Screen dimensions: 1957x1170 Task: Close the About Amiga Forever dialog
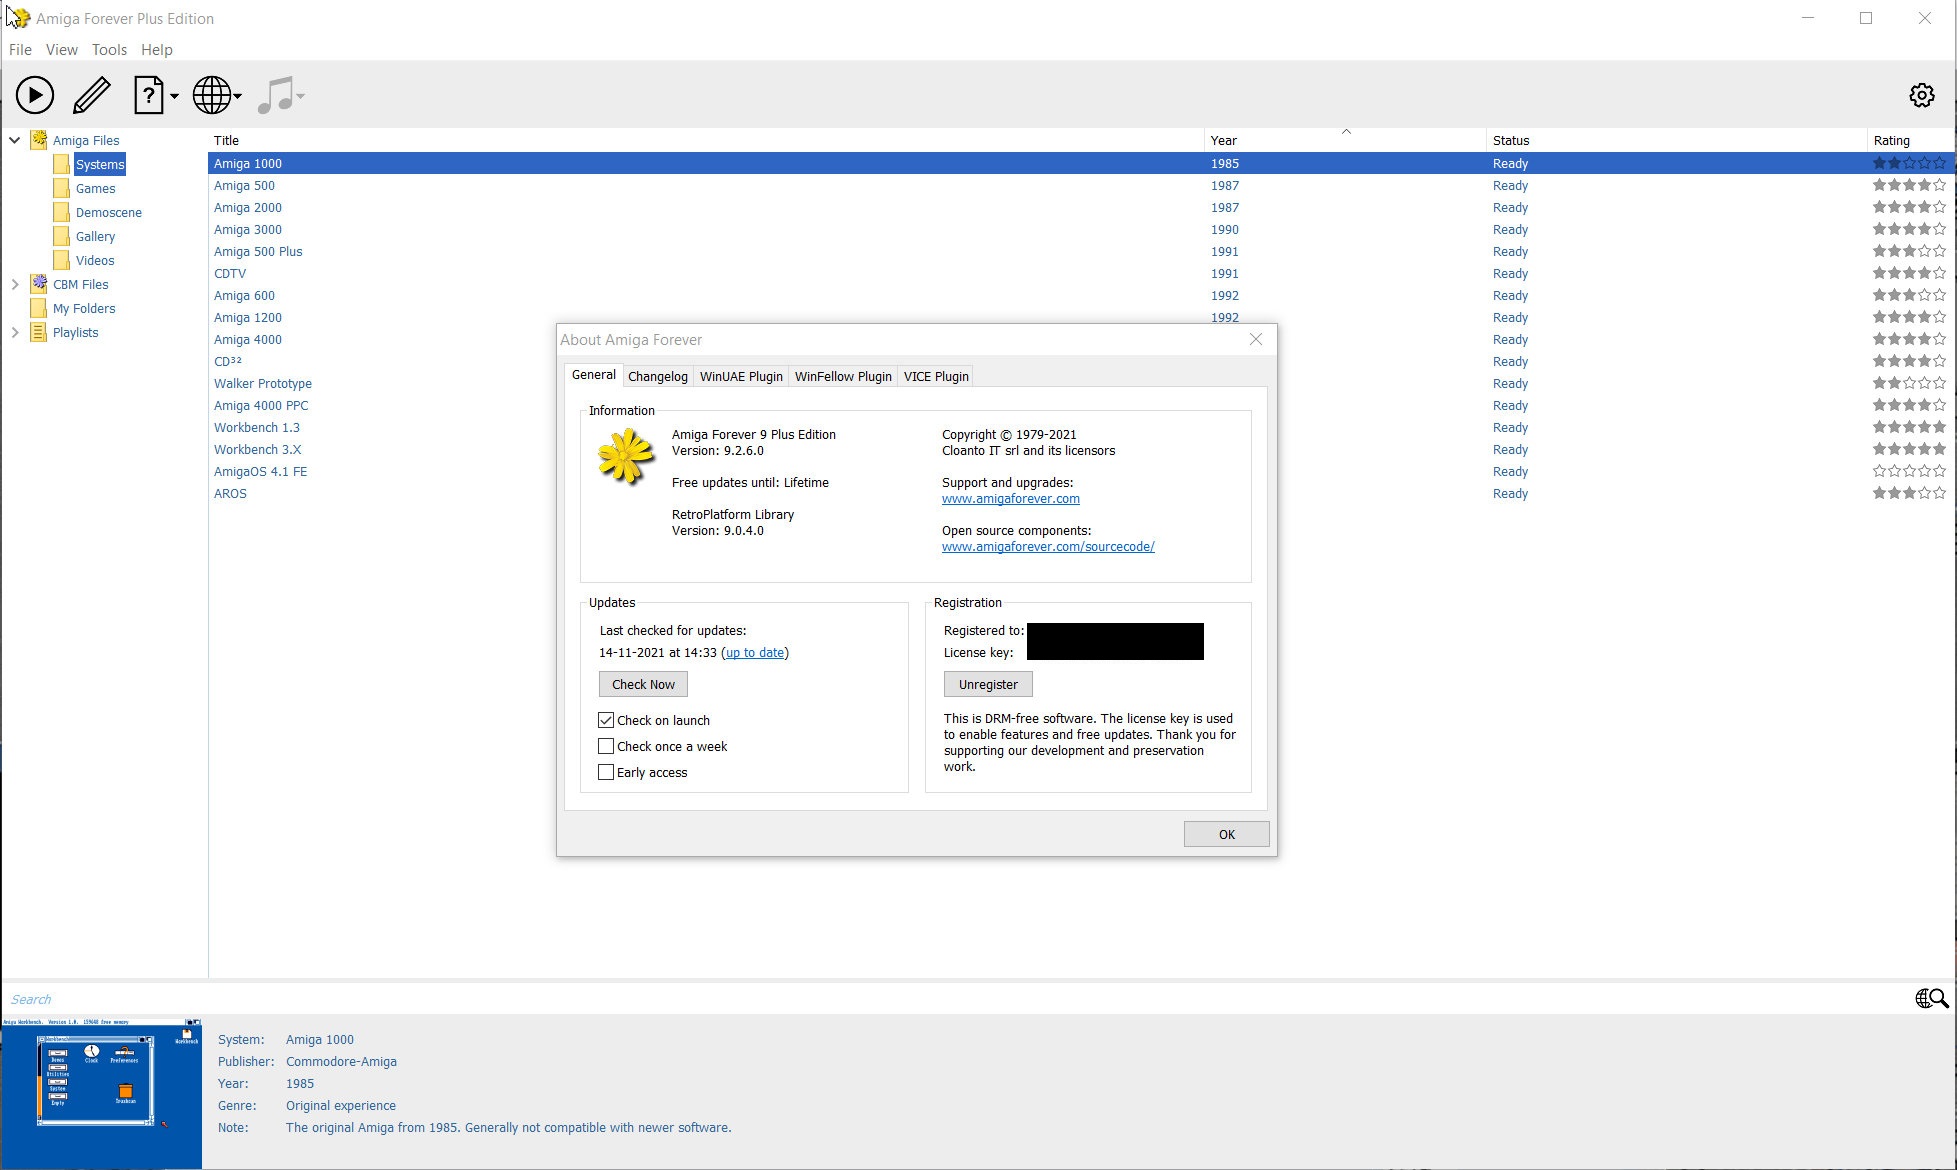(x=1256, y=340)
